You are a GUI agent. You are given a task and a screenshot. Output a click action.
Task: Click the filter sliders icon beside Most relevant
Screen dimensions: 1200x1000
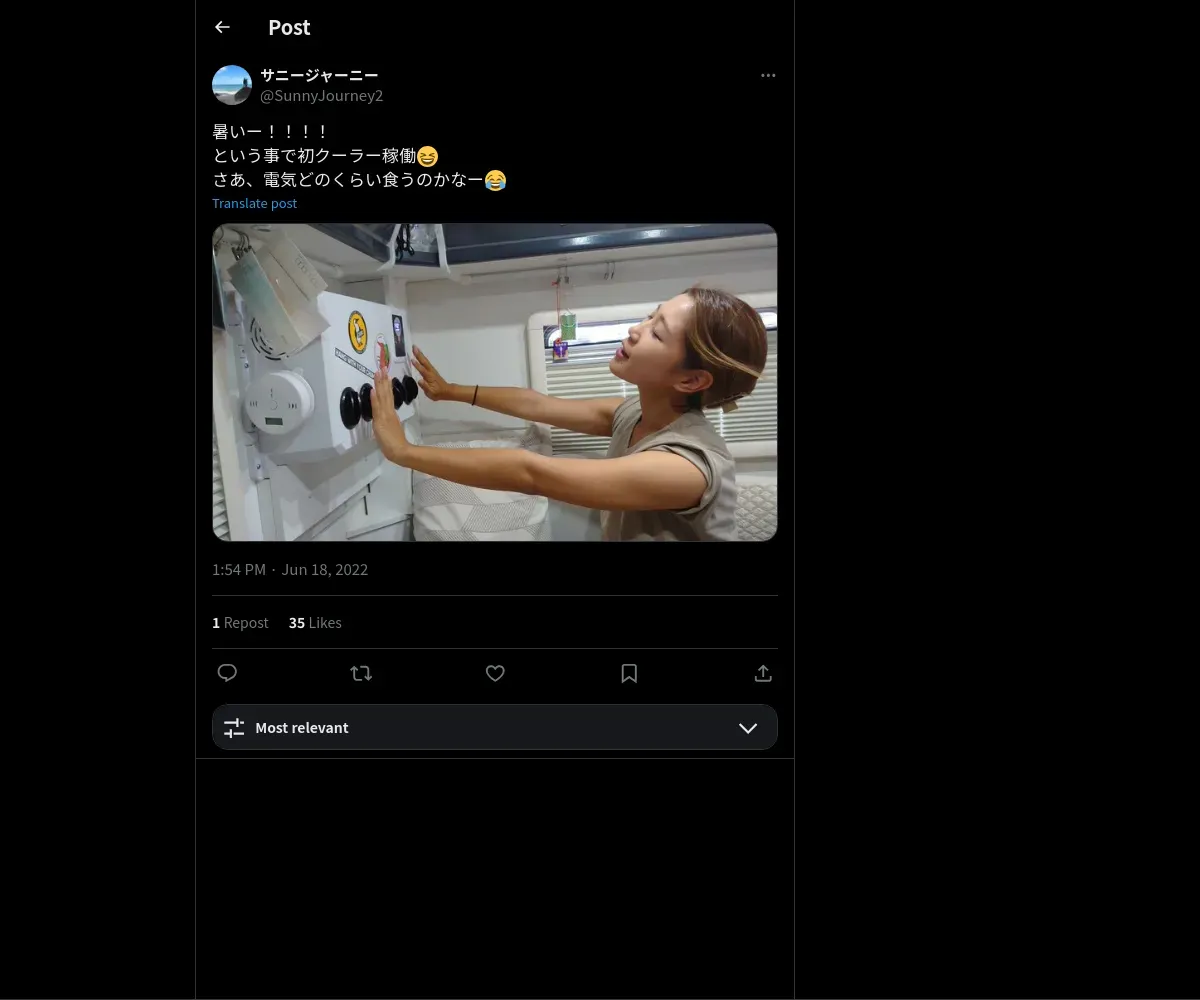[x=234, y=728]
